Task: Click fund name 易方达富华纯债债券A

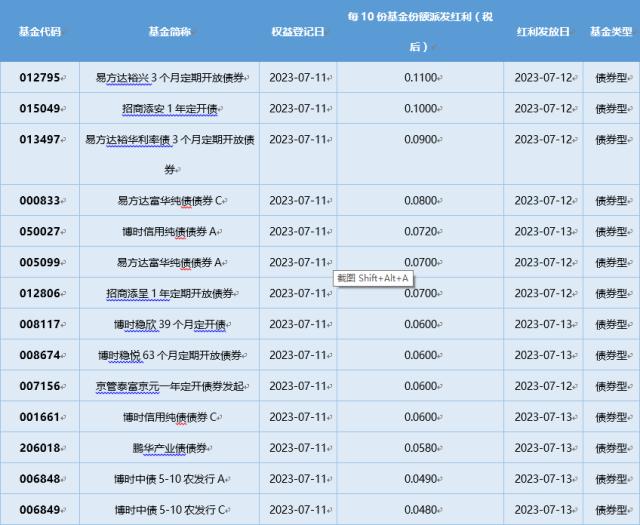Action: (169, 262)
